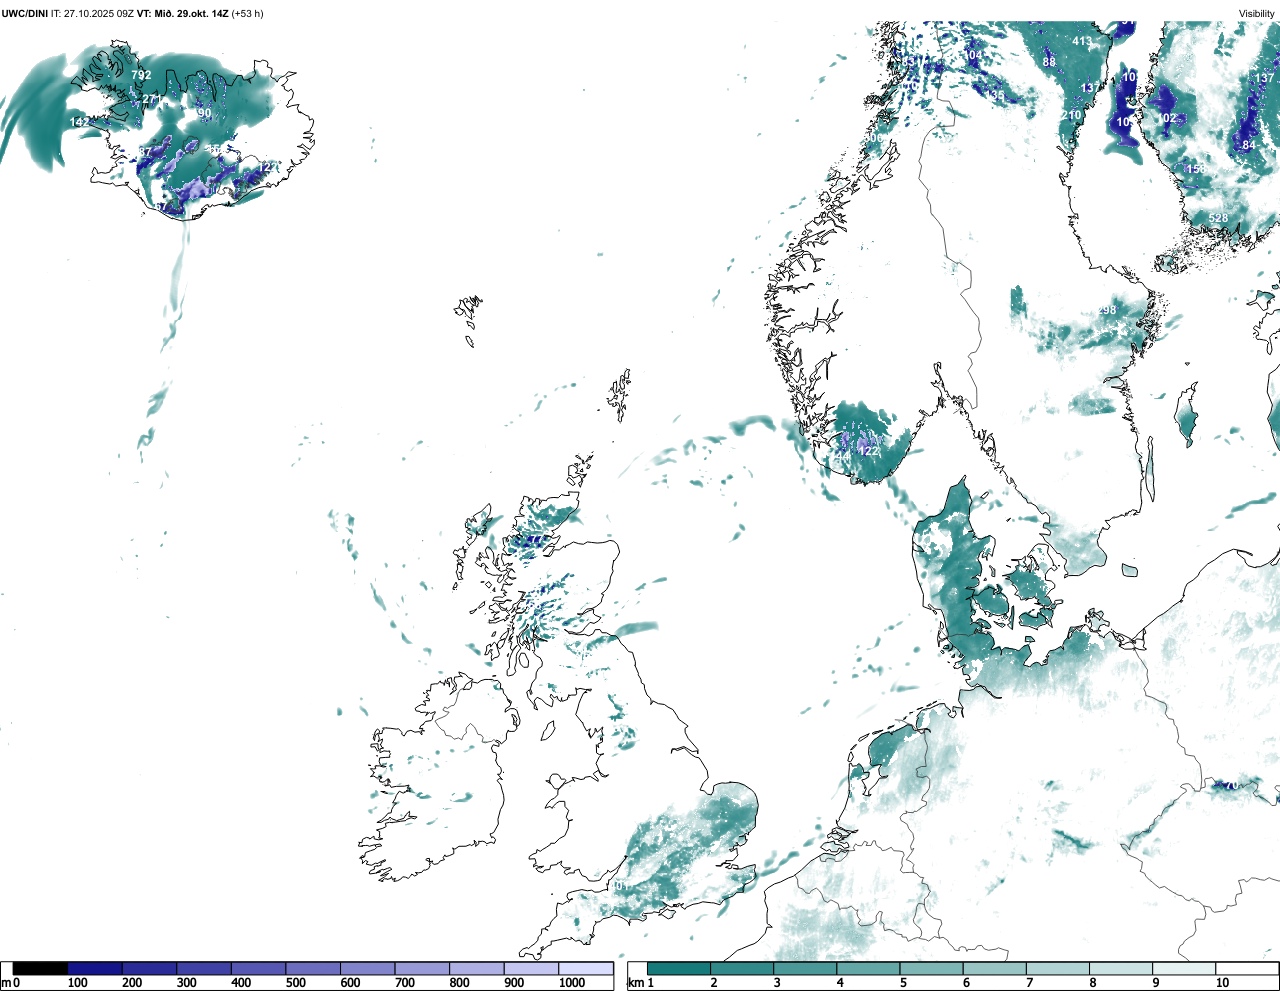Click the '102' value over Finland
The height and width of the screenshot is (991, 1280).
point(1167,118)
